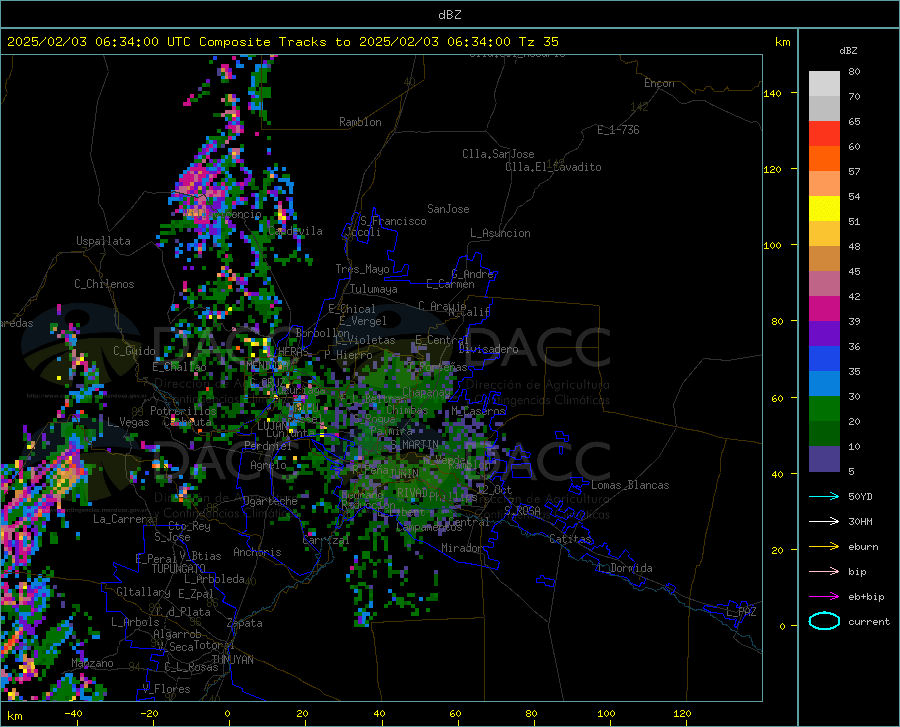Click the Encon place label

pos(659,83)
